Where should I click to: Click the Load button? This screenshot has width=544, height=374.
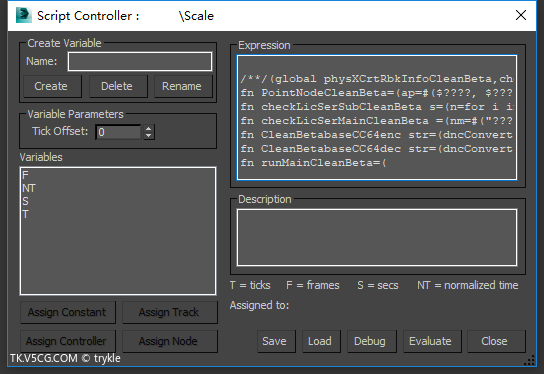point(321,341)
